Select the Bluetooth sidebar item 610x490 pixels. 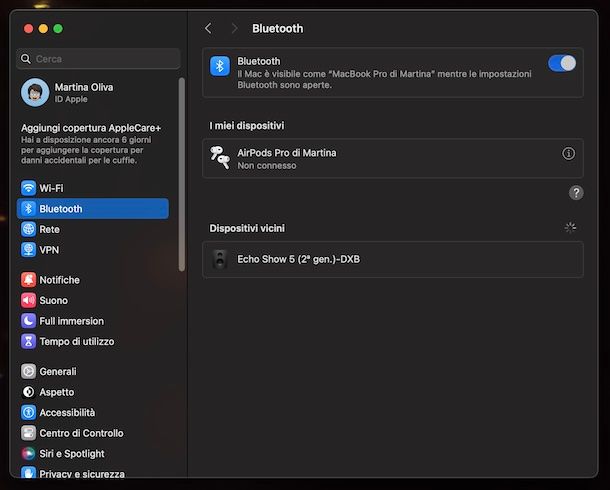point(93,209)
